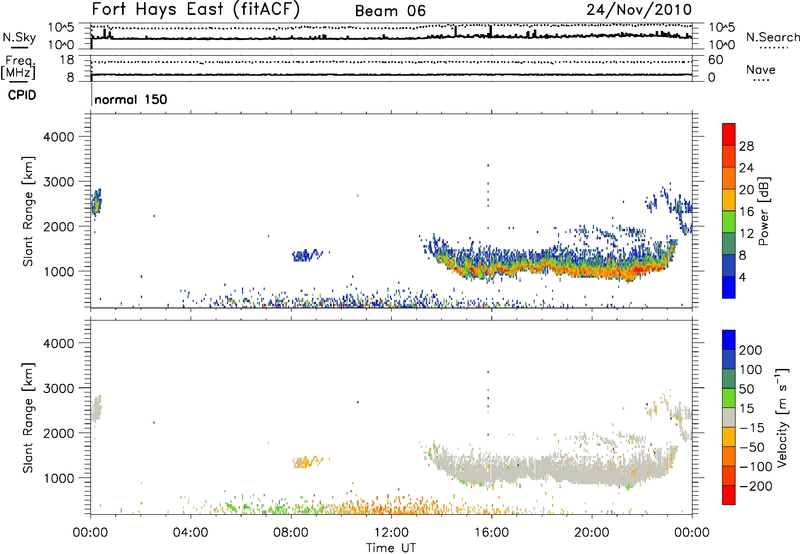Click the 'CPID' label
The height and width of the screenshot is (554, 800).
pos(22,95)
